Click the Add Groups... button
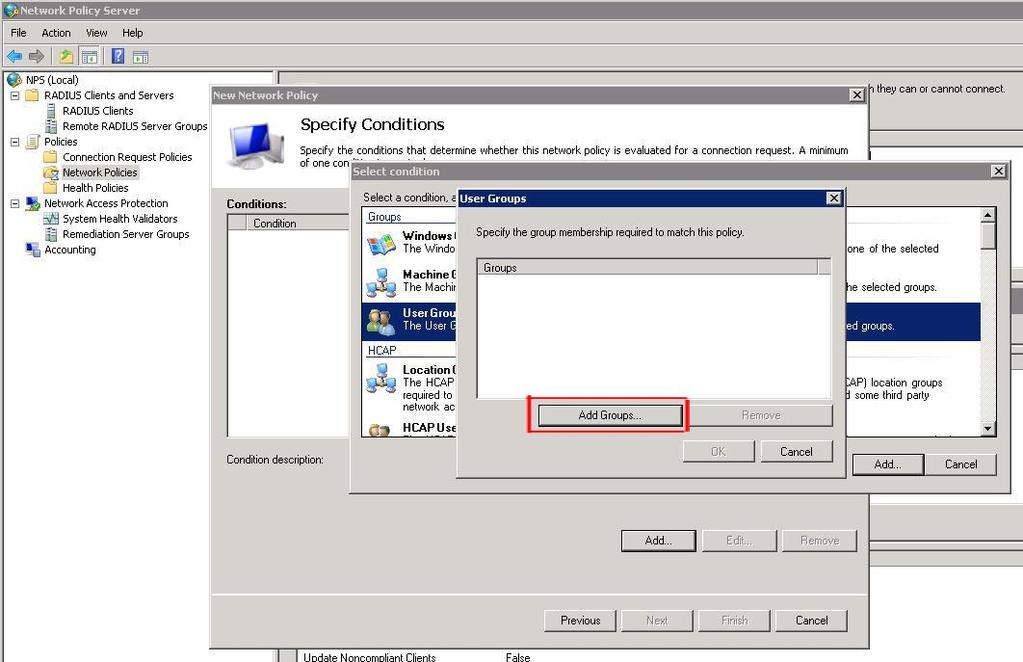This screenshot has height=662, width=1023. (610, 415)
